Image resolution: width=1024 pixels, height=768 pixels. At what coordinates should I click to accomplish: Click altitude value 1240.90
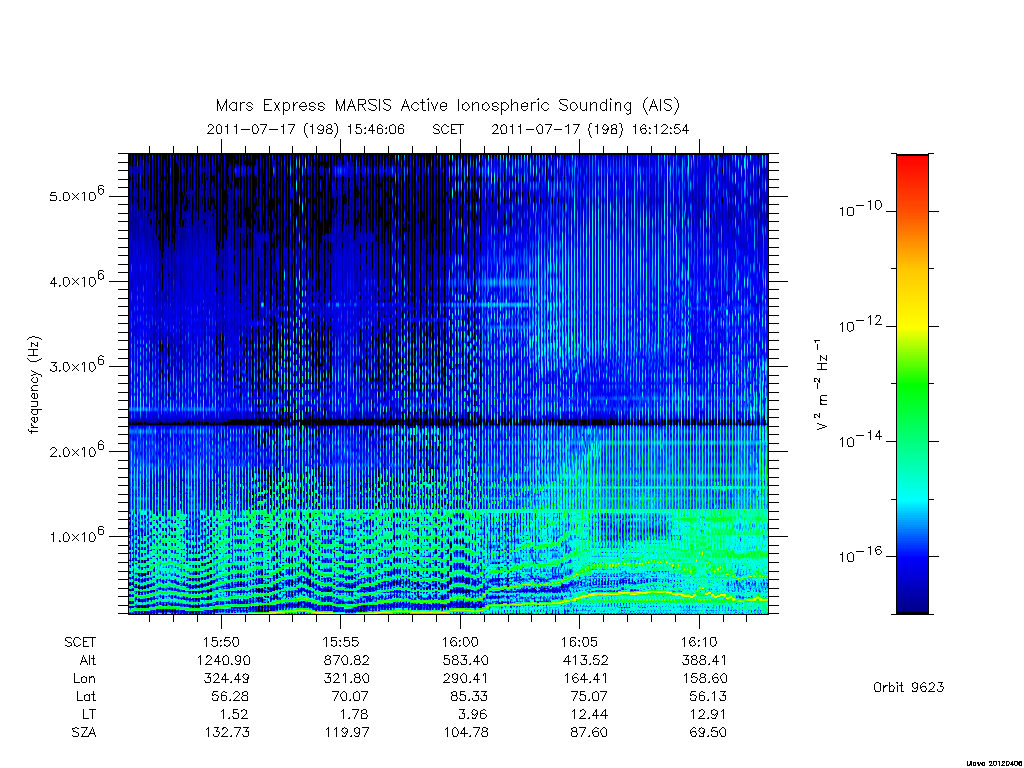(x=223, y=660)
